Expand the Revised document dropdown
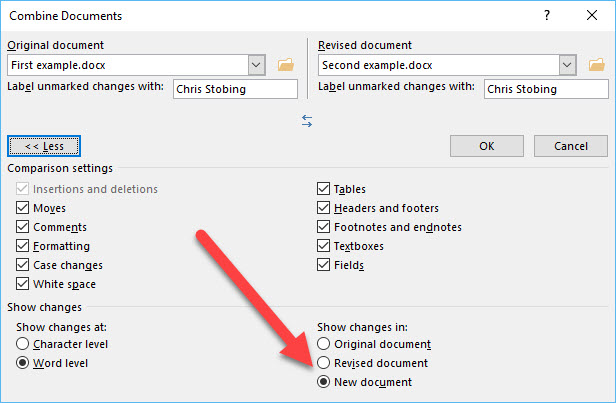This screenshot has height=403, width=616. 568,65
